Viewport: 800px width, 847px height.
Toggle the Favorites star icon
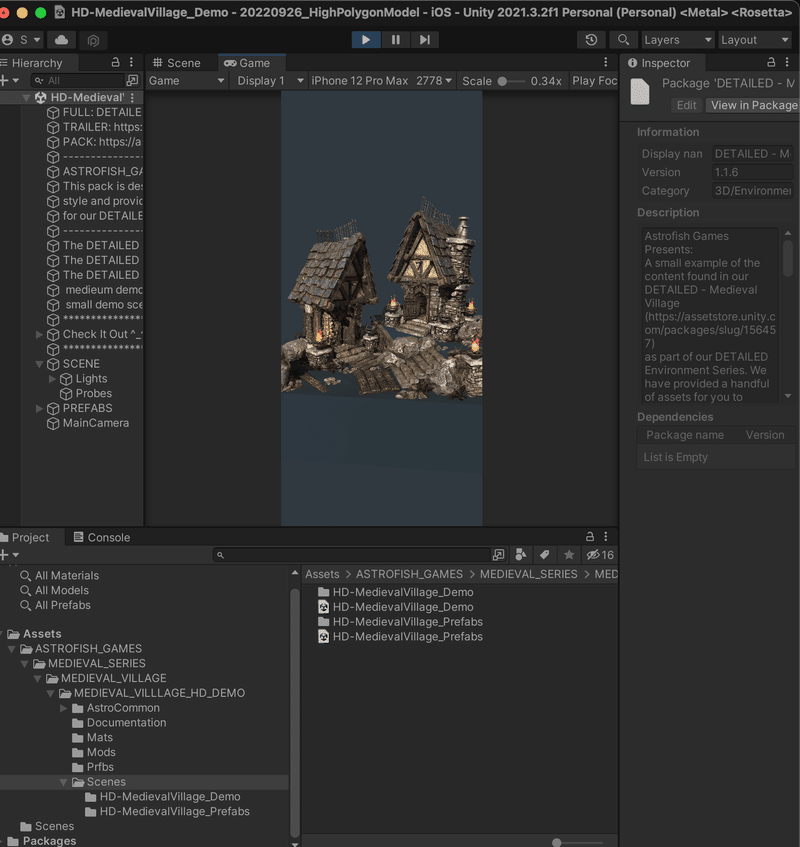[569, 555]
